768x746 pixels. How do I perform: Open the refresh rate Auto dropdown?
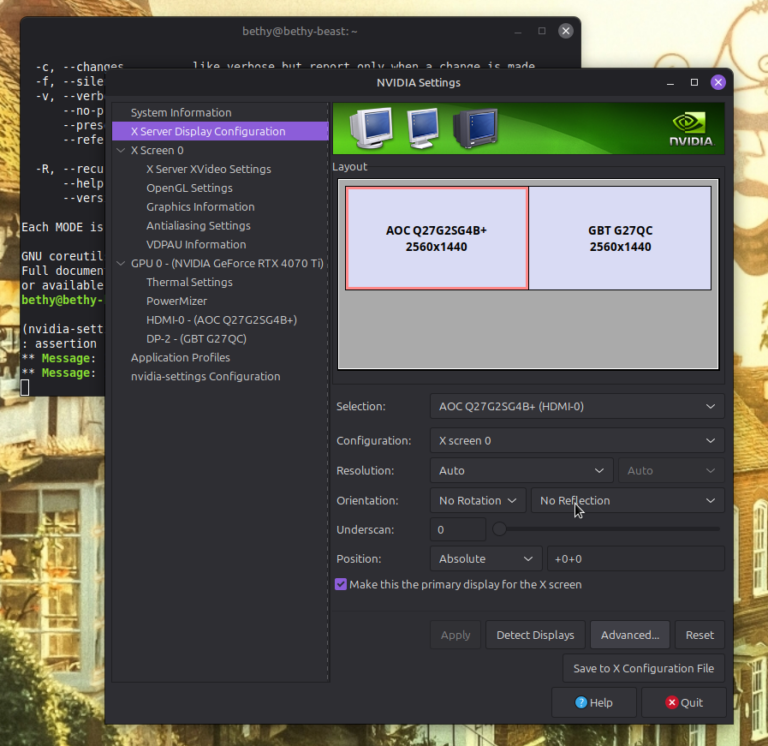pos(671,470)
